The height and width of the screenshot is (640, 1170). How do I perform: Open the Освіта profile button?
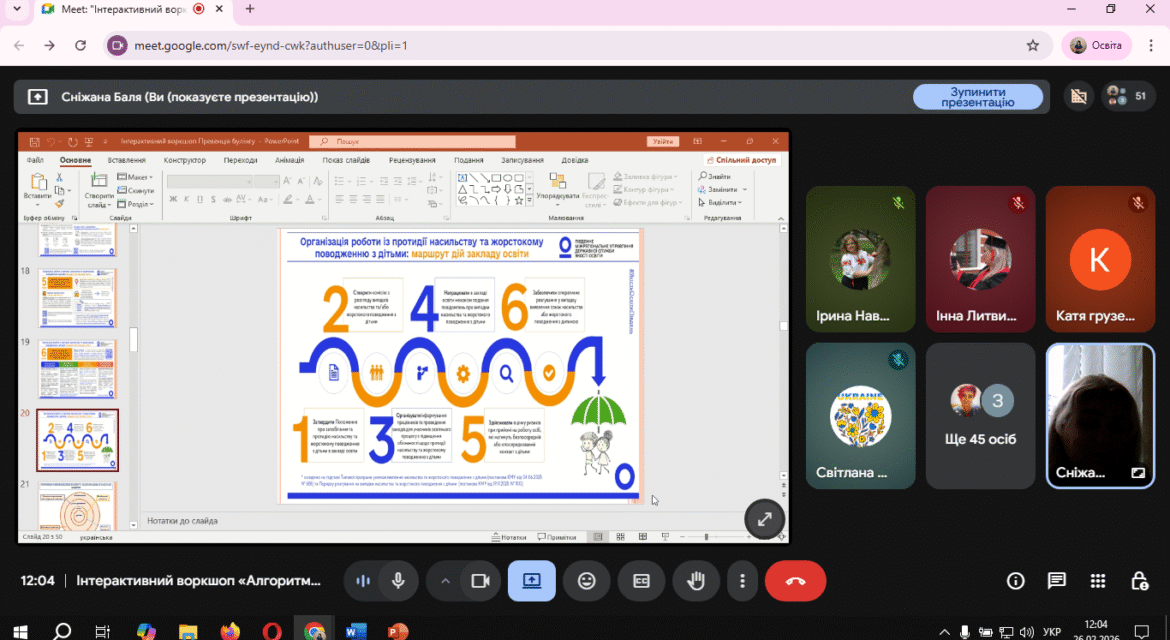[x=1096, y=46]
